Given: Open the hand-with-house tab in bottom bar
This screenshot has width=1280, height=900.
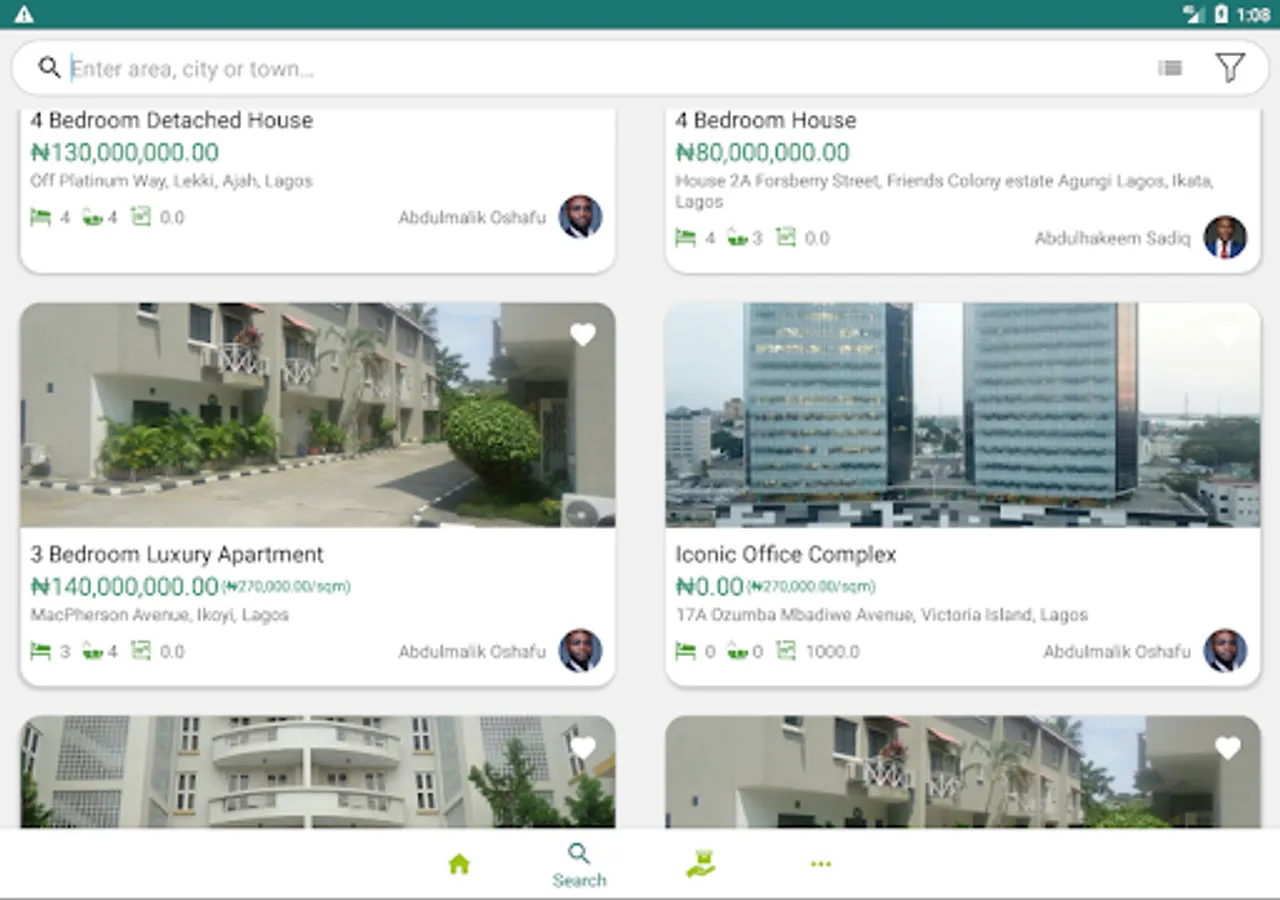Looking at the screenshot, I should [x=700, y=864].
